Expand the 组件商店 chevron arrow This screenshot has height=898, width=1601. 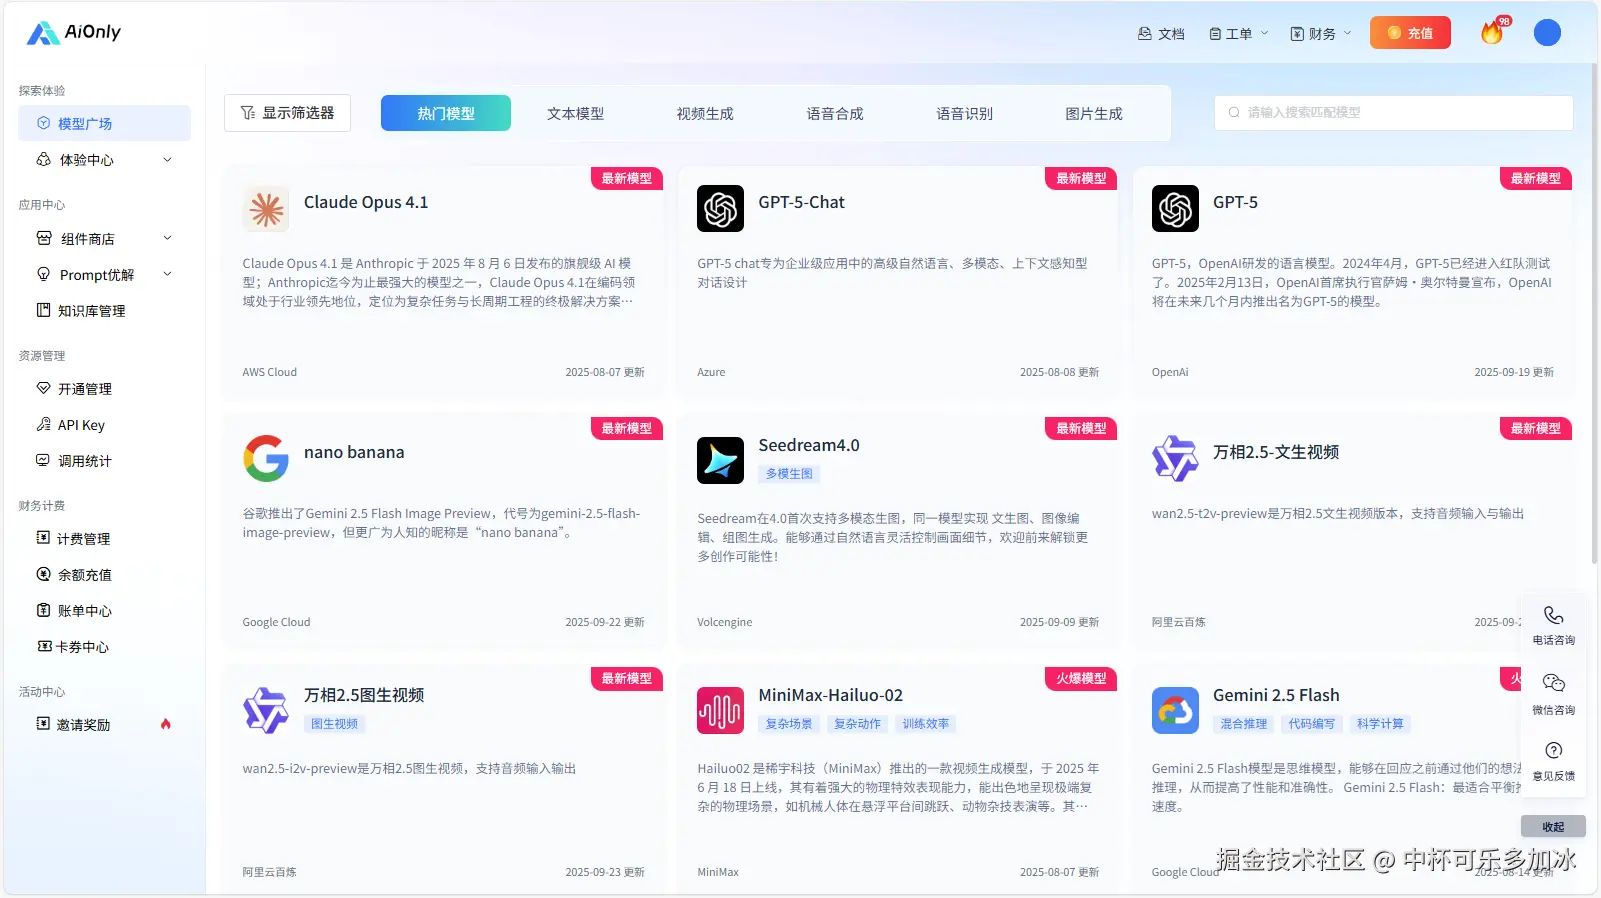(x=167, y=238)
